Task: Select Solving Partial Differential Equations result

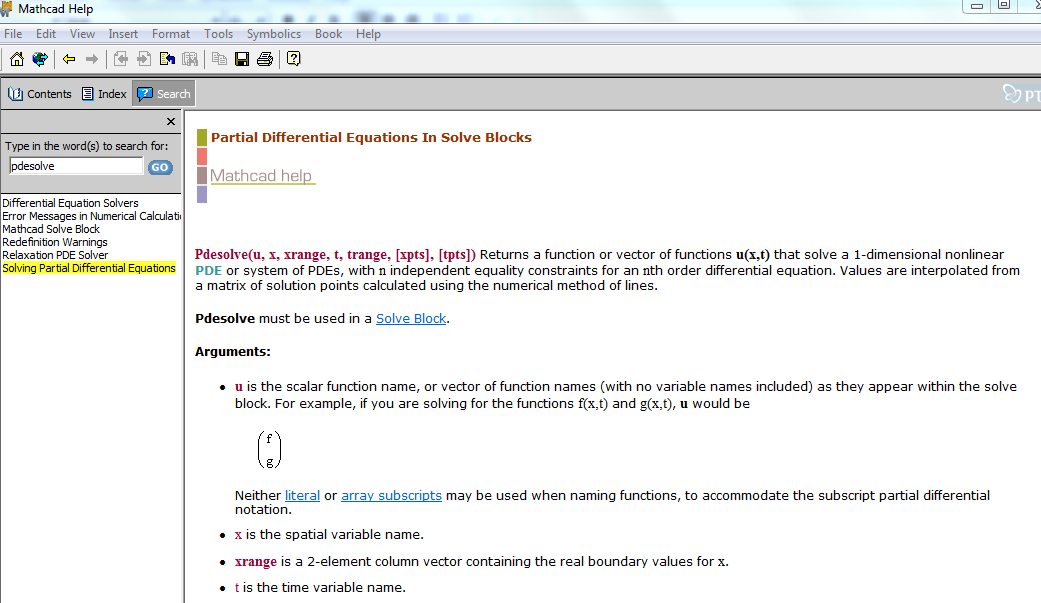Action: (89, 268)
